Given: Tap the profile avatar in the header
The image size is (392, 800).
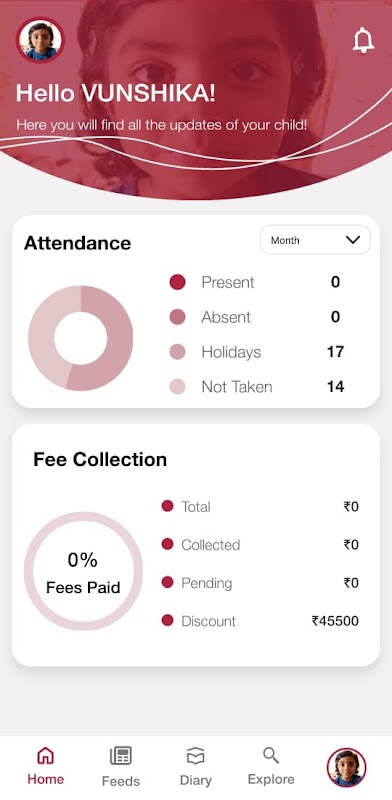Looking at the screenshot, I should pos(40,41).
